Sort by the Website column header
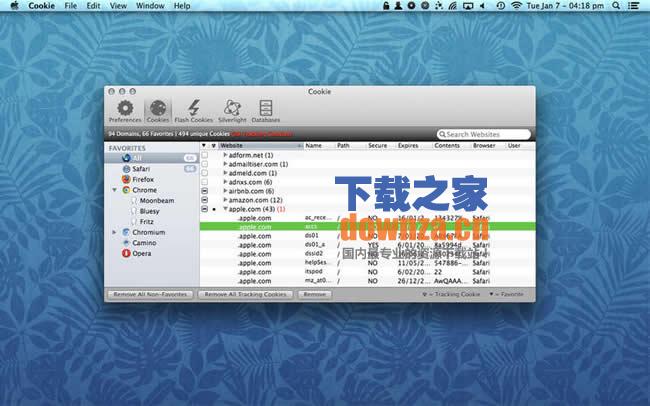 pyautogui.click(x=261, y=146)
